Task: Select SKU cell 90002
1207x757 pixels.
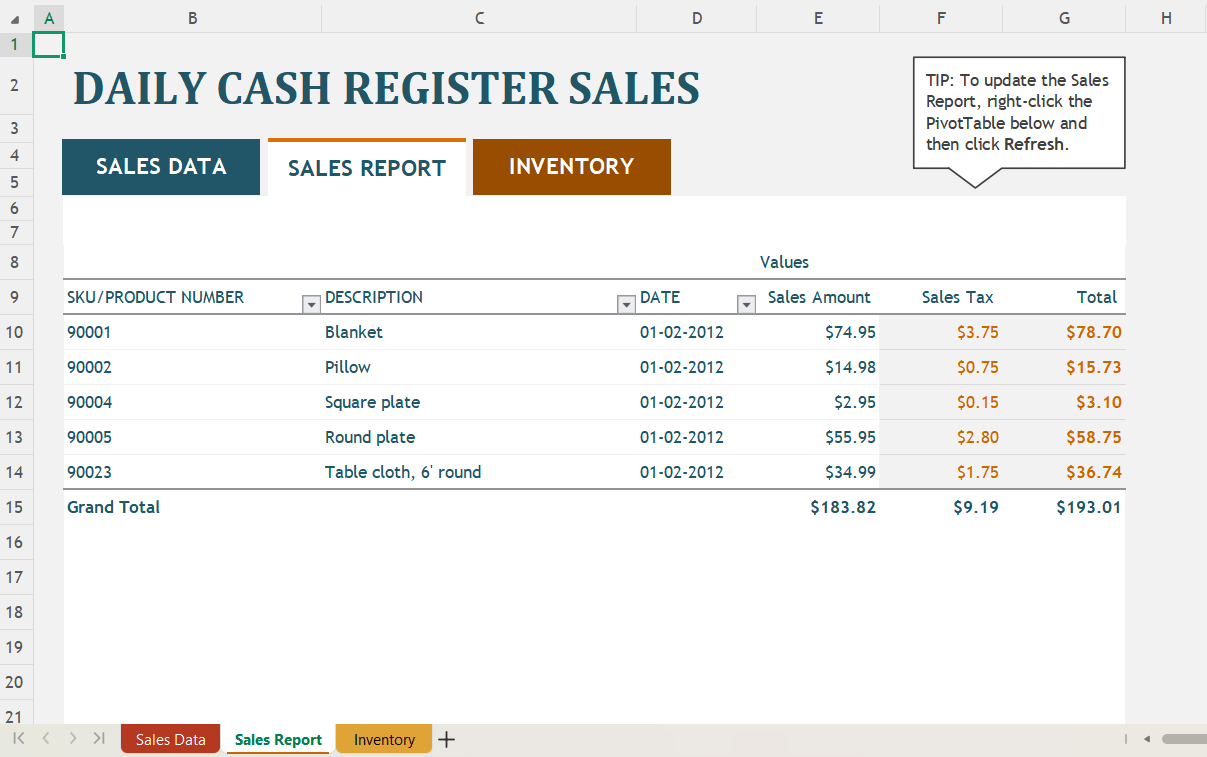Action: coord(192,367)
